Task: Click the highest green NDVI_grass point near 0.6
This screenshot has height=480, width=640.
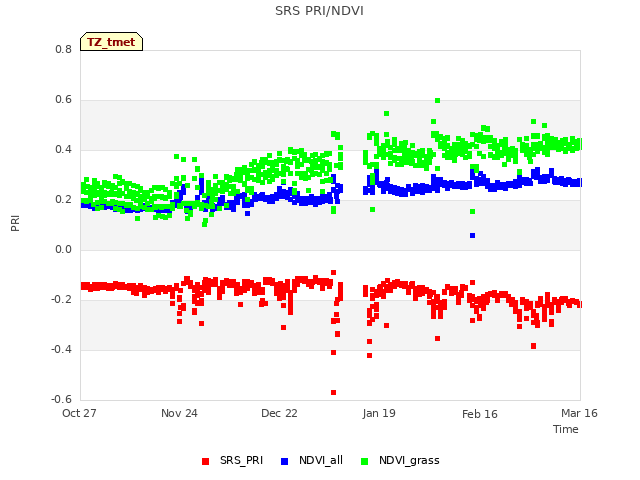Action: click(438, 100)
